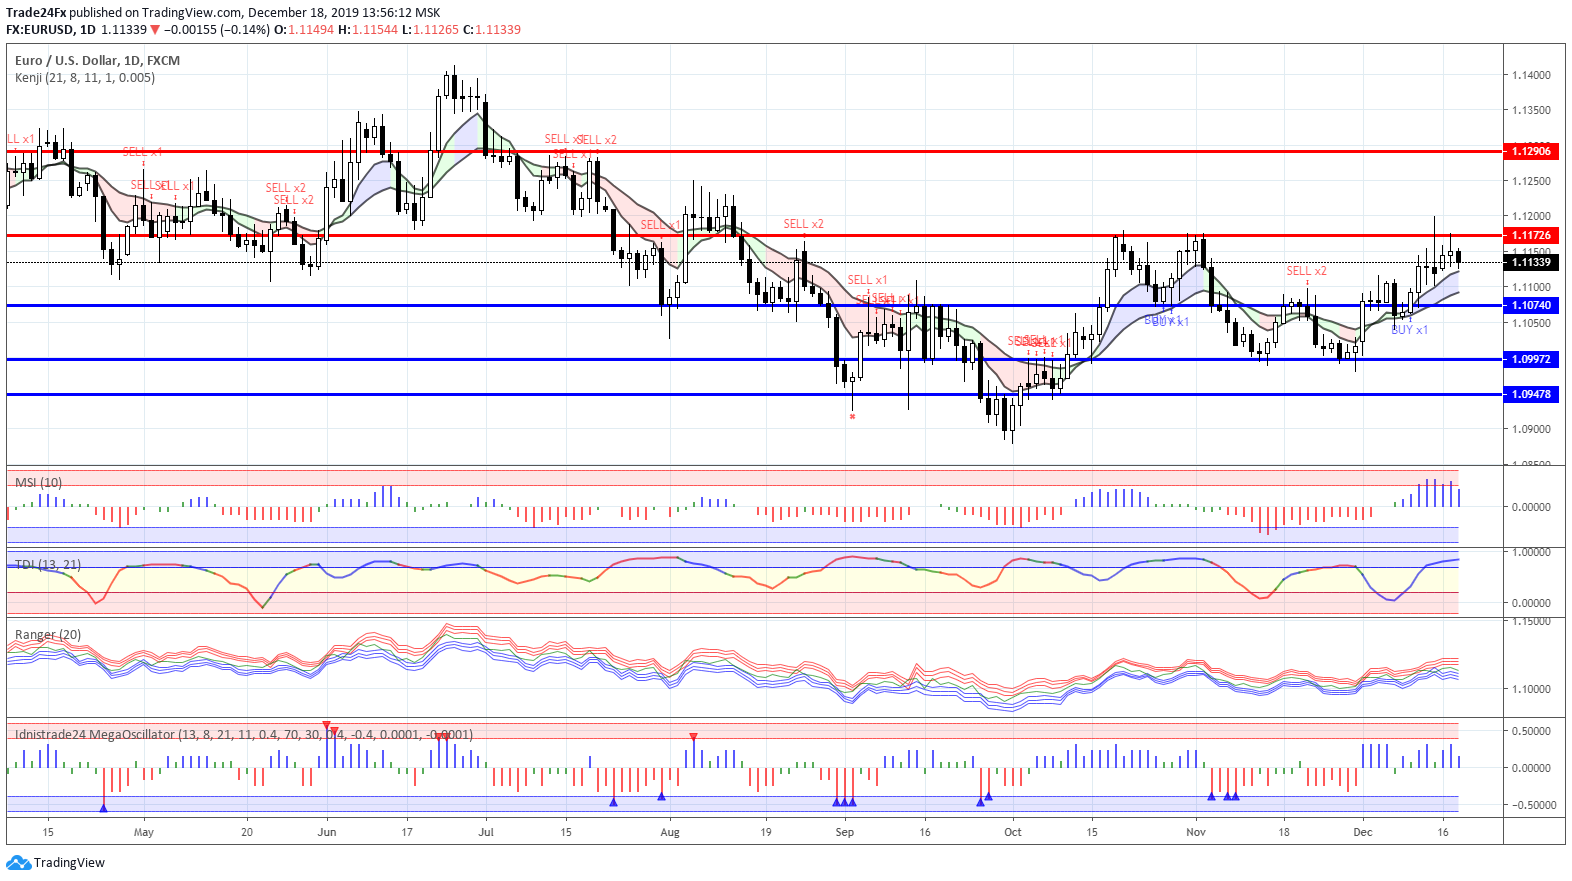This screenshot has width=1572, height=881.
Task: Click the BUY x1 label in December
Action: coord(1409,330)
